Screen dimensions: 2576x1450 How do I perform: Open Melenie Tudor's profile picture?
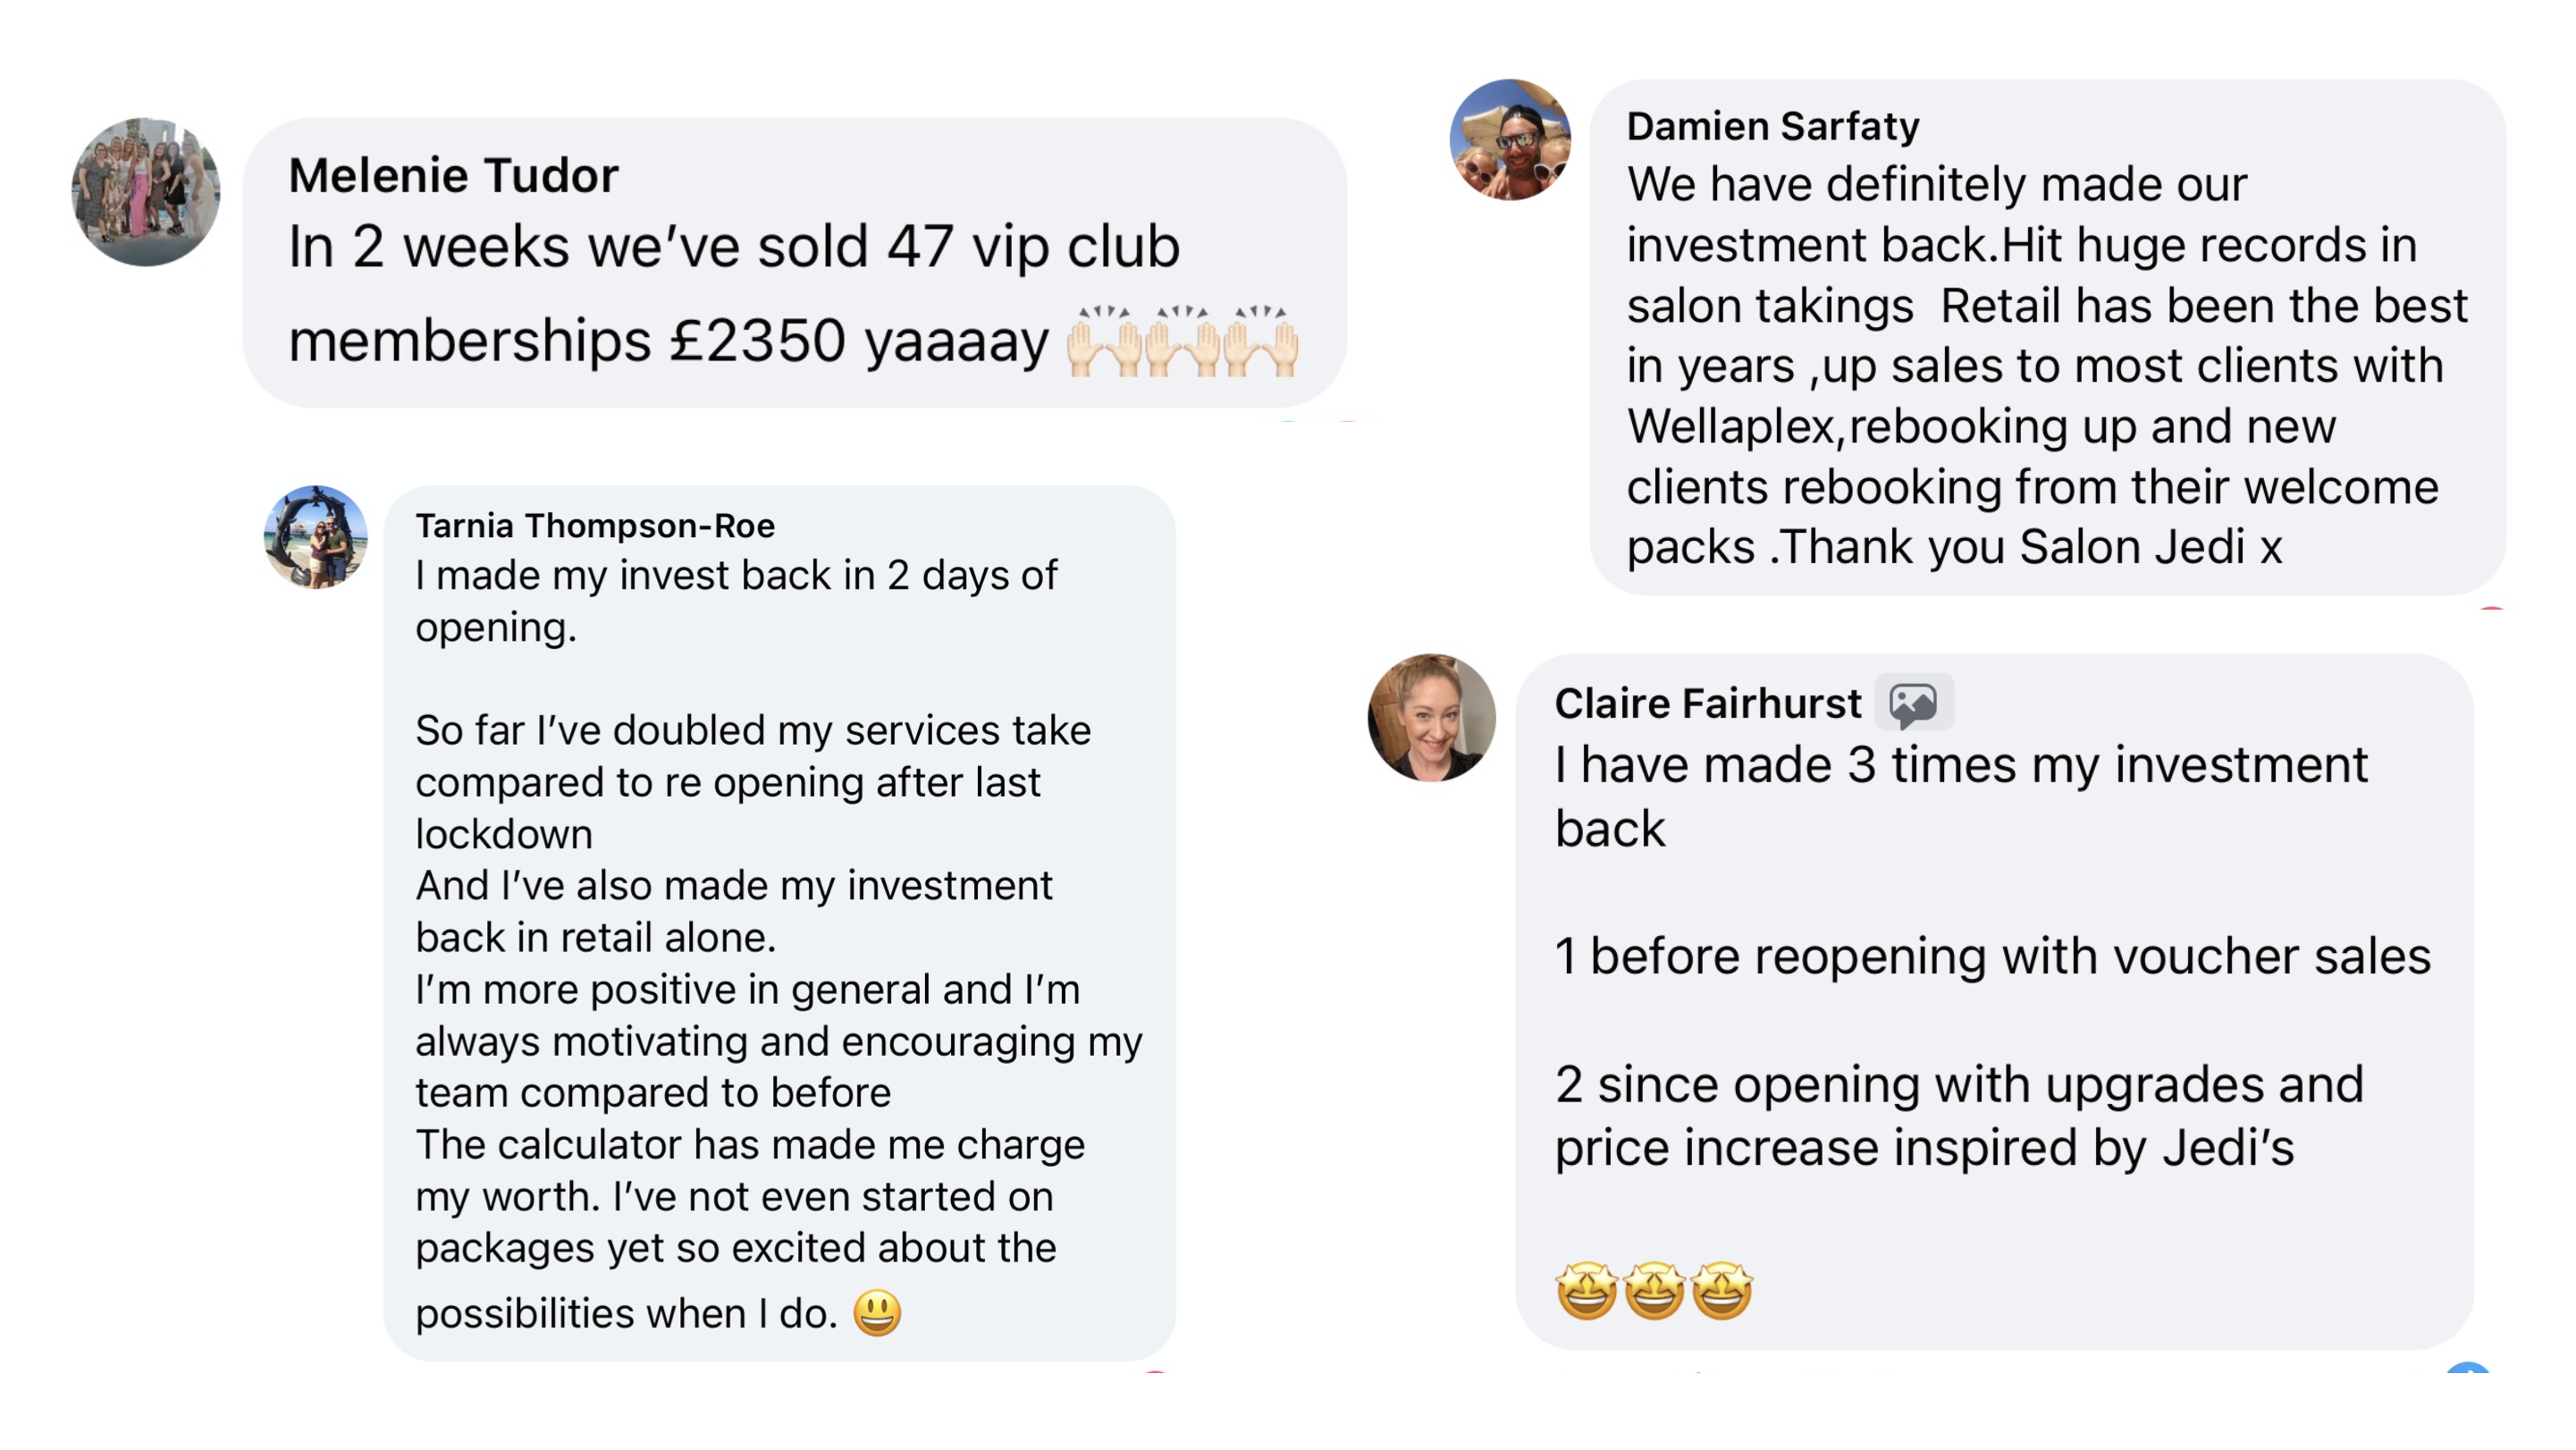[x=146, y=192]
